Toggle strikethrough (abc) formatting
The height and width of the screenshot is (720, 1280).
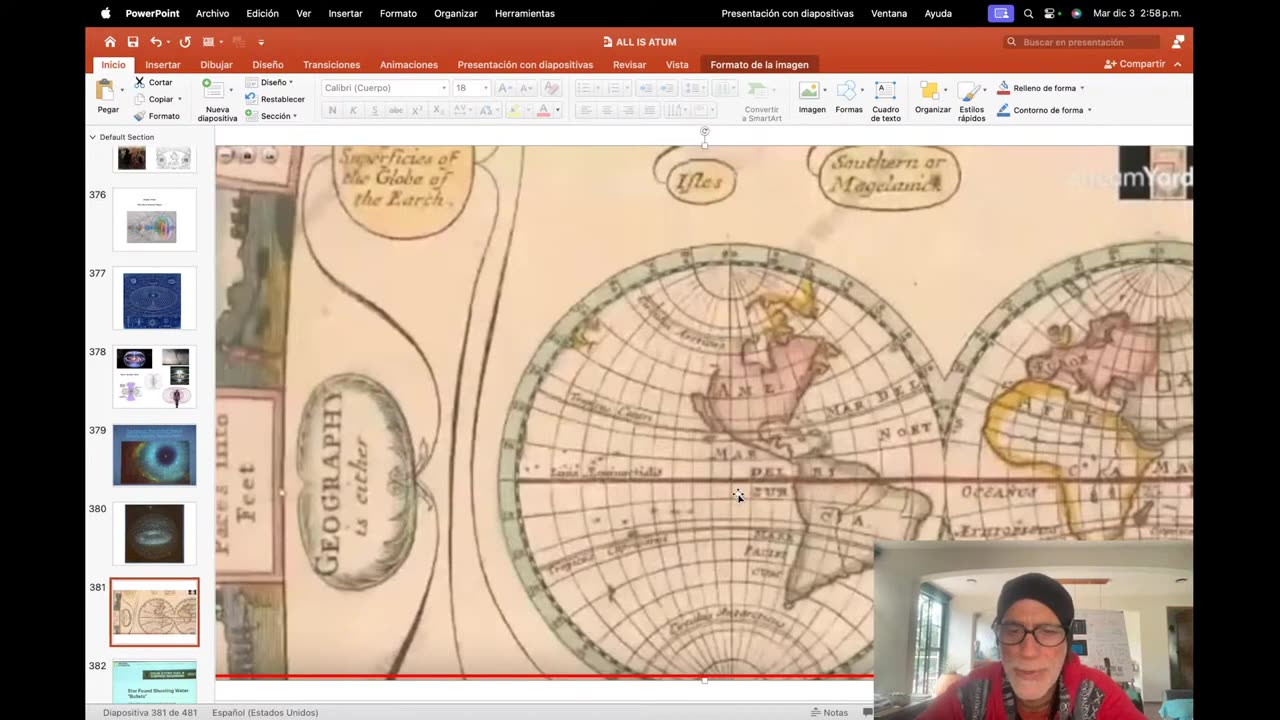point(396,110)
